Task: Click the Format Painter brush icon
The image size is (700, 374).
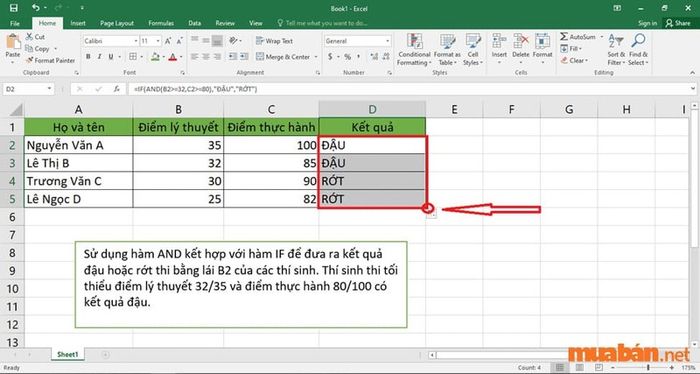Action: (x=29, y=60)
